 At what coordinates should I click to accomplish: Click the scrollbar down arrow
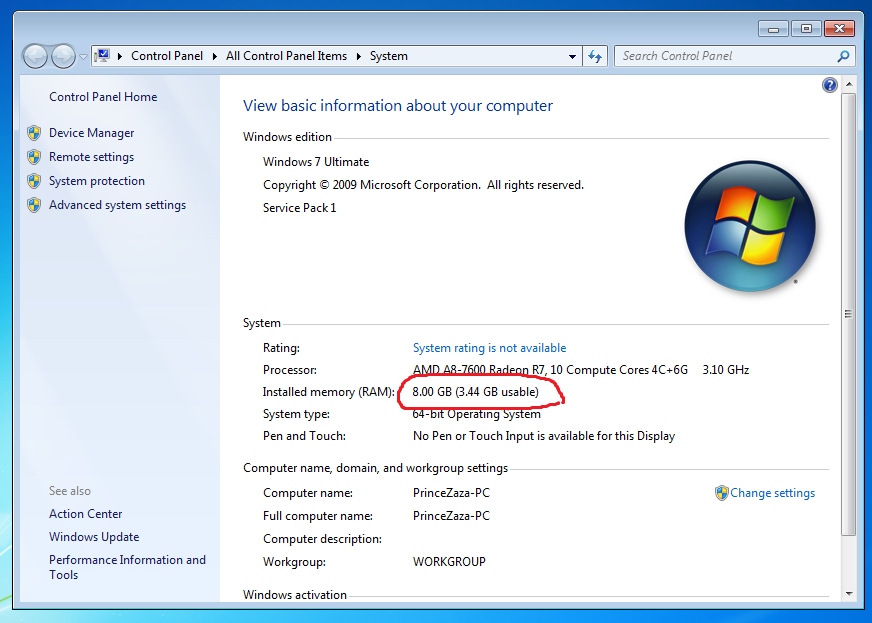[849, 594]
